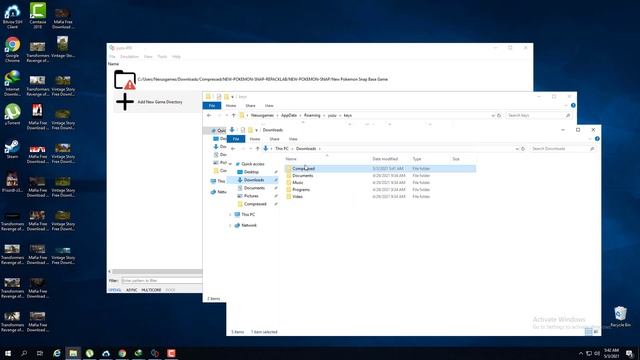Viewport: 640px width, 360px height.
Task: Open Internet Explorer from the taskbar
Action: pos(57,353)
